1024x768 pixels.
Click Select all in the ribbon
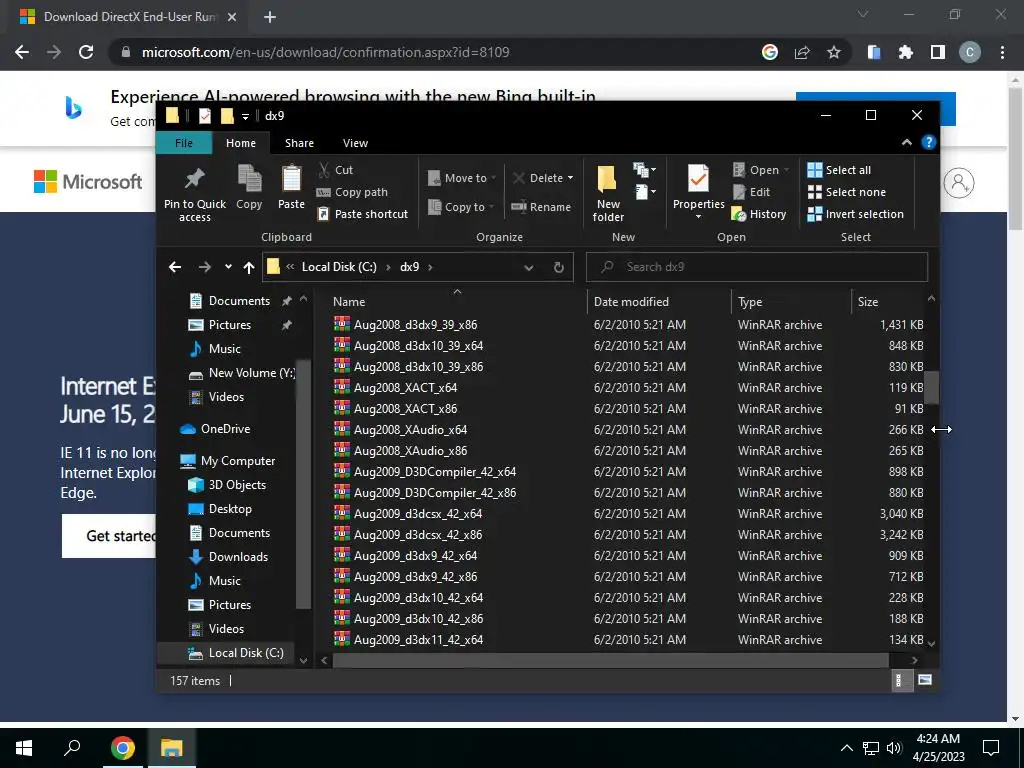(x=839, y=170)
